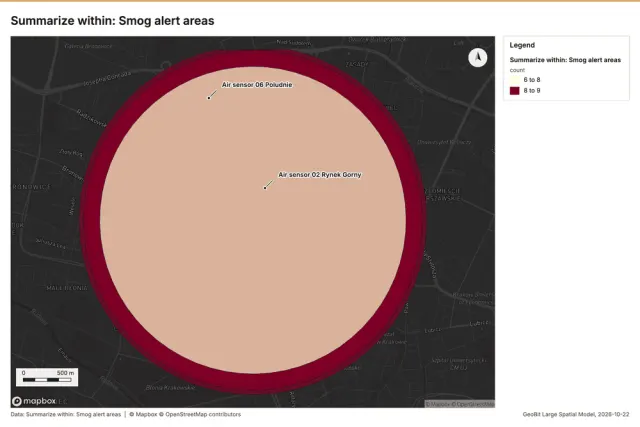The image size is (640, 427).
Task: Click the ZASADY map label
Action: point(356,64)
